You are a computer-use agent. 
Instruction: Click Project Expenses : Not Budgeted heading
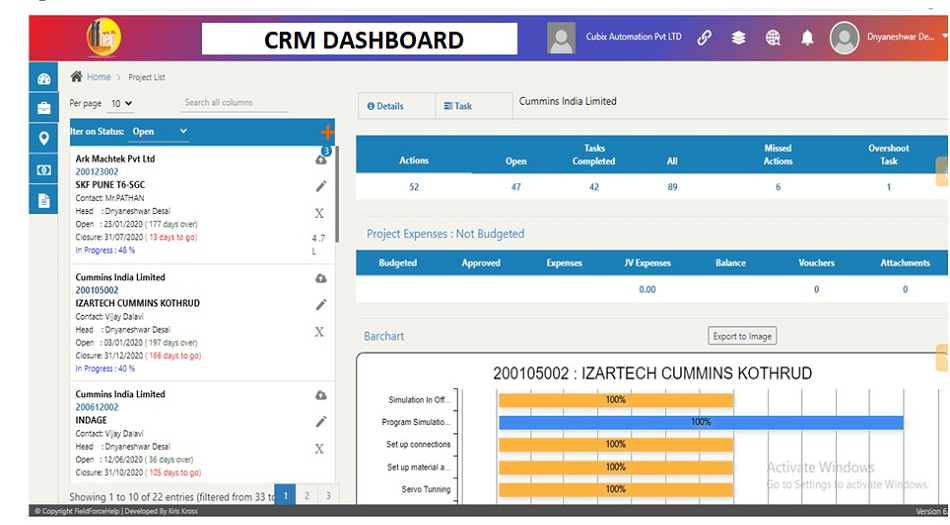tap(445, 234)
